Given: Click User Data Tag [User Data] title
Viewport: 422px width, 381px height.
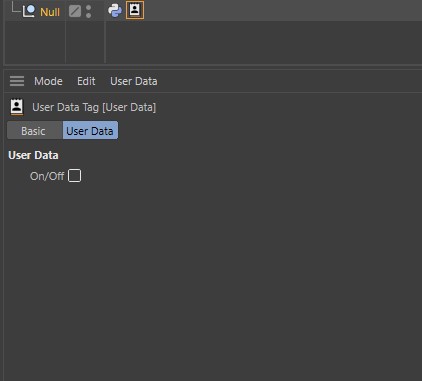Looking at the screenshot, I should (94, 107).
